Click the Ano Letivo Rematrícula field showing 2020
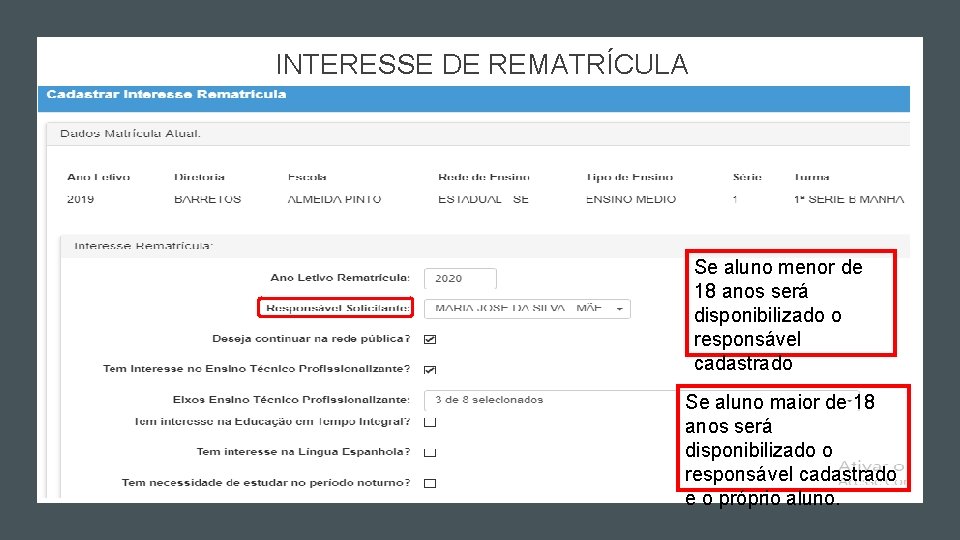The height and width of the screenshot is (540, 960). tap(460, 279)
